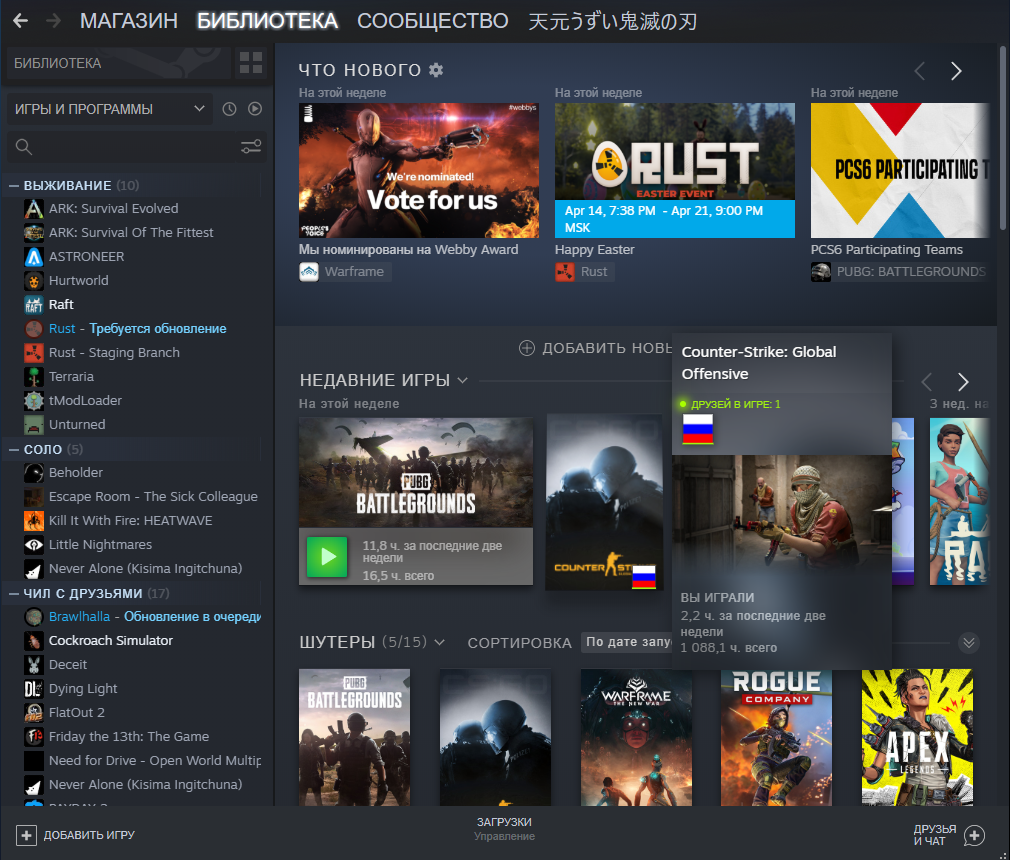Click the Raft game icon

pyautogui.click(x=33, y=305)
